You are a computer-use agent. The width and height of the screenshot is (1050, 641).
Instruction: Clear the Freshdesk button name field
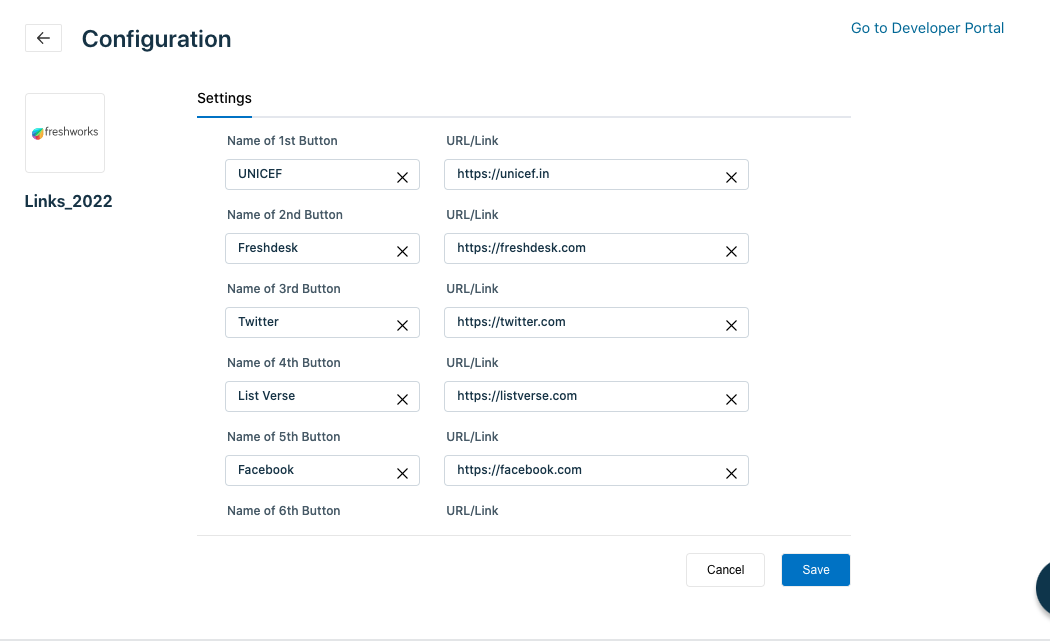402,251
